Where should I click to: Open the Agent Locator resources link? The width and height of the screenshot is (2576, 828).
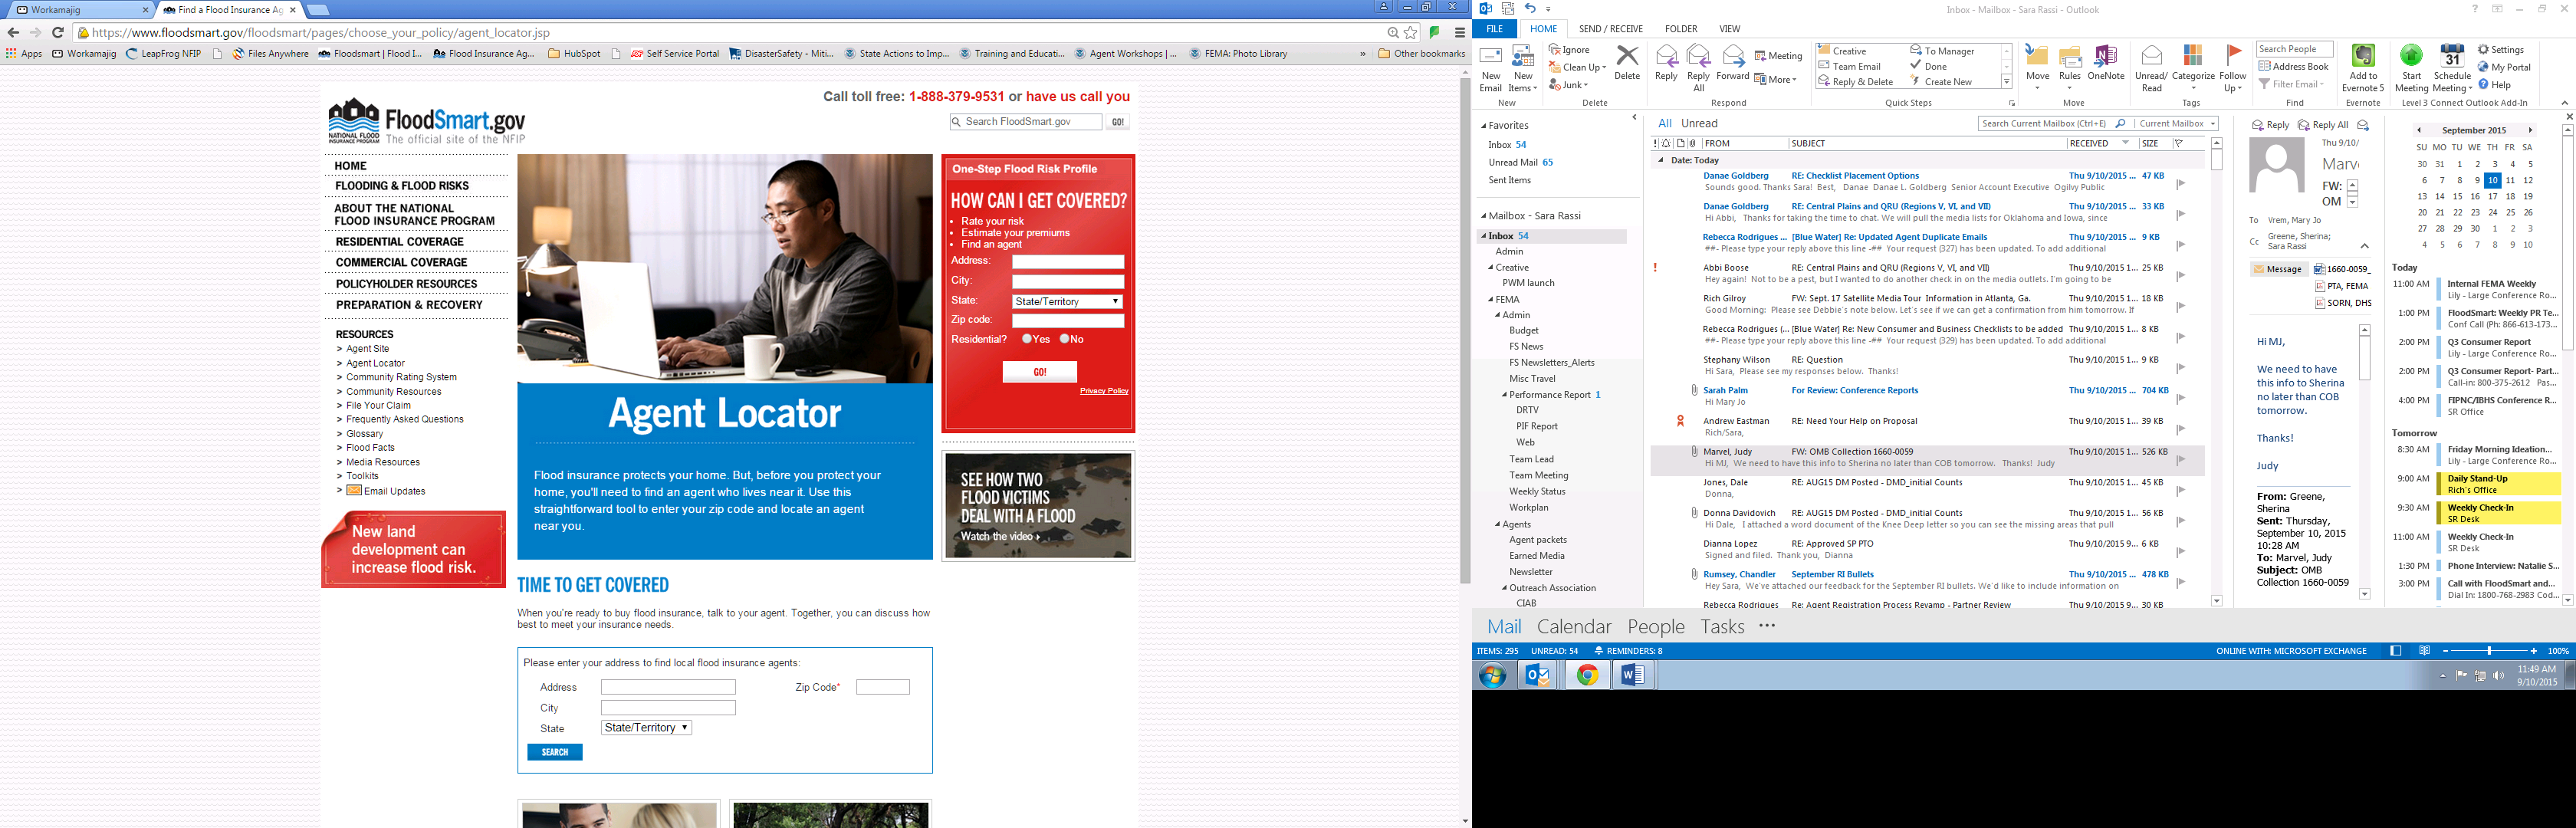[x=375, y=363]
